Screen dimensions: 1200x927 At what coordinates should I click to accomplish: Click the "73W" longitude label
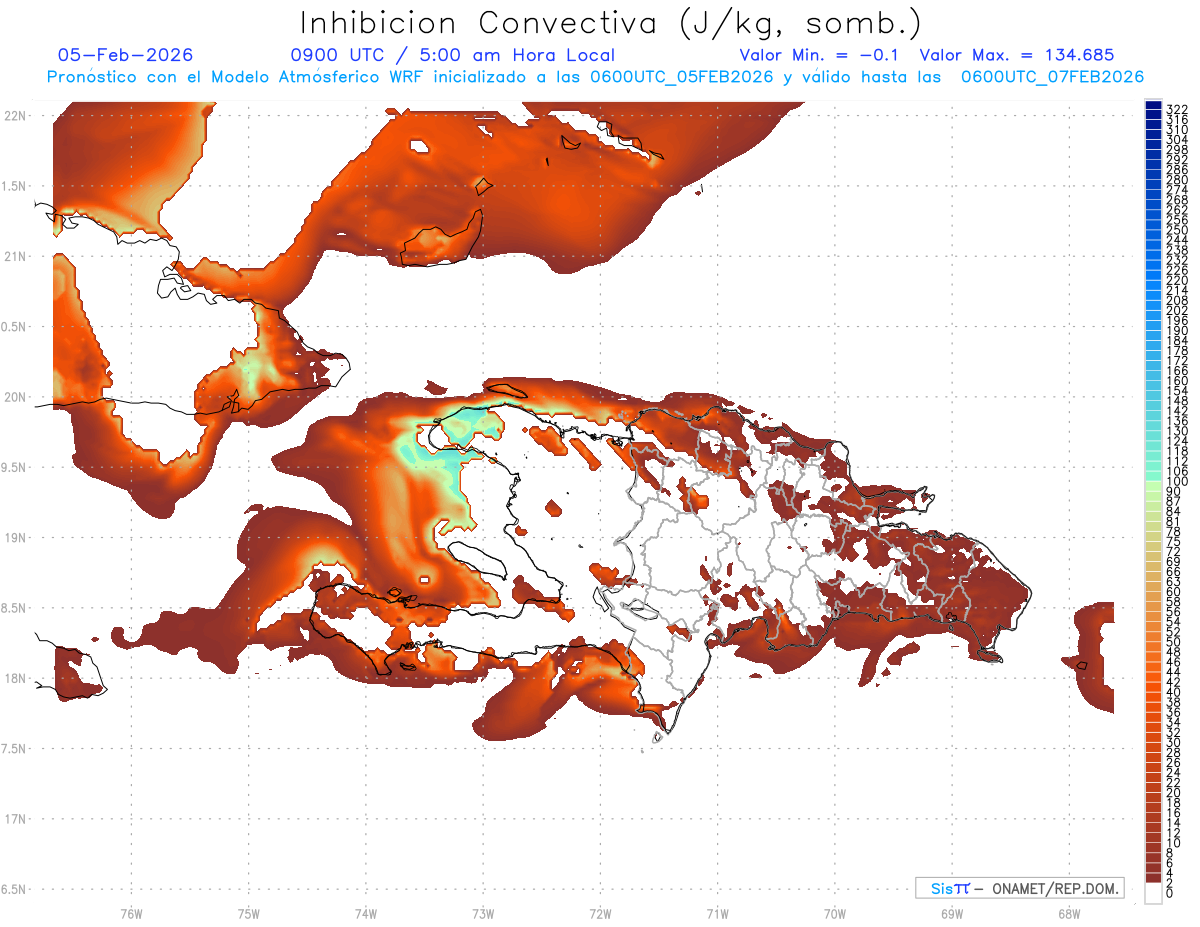point(483,914)
